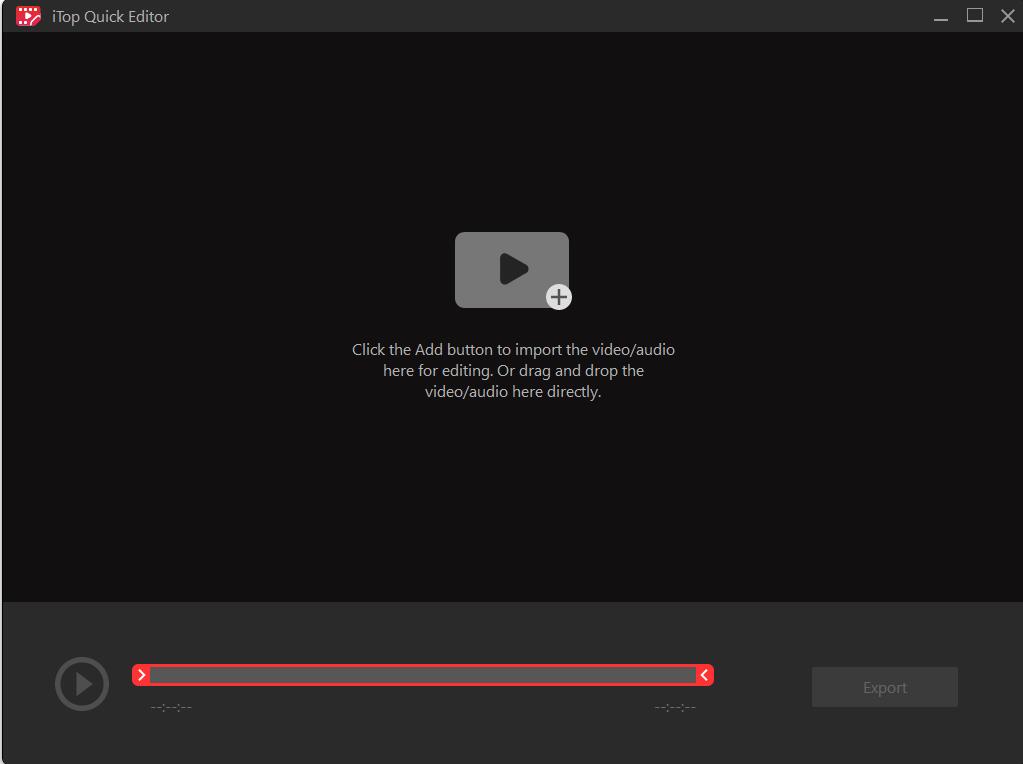Click the iTop Quick Editor logo icon

click(x=28, y=16)
